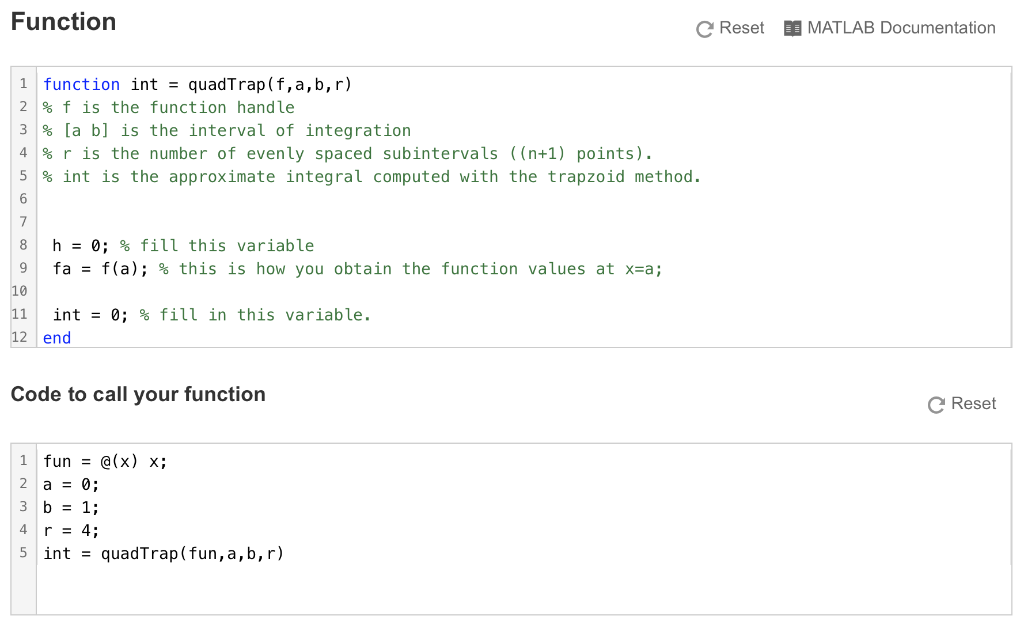Screen dimensions: 1024x627
Task: Click line number 1 of the call code gutter
Action: coord(22,461)
